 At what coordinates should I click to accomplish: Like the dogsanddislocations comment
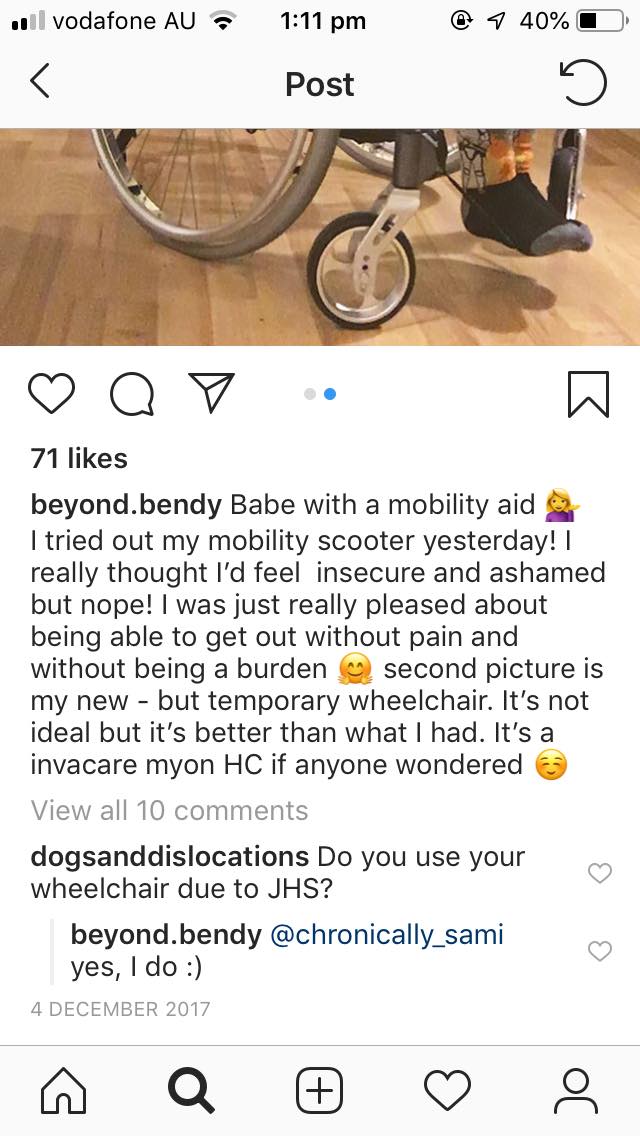point(599,873)
